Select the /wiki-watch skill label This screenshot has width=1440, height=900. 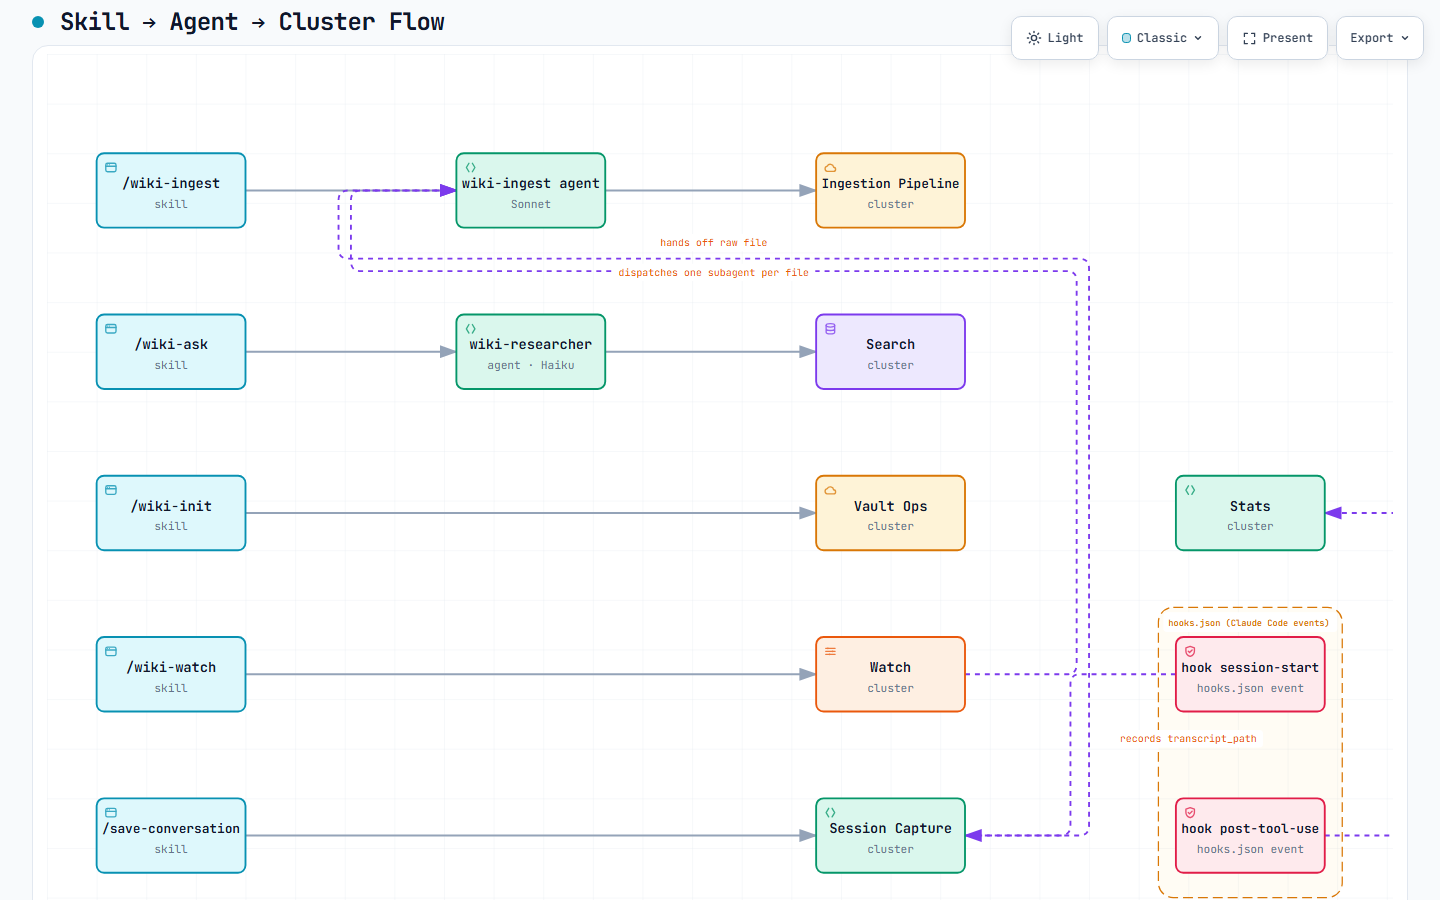coord(171,667)
